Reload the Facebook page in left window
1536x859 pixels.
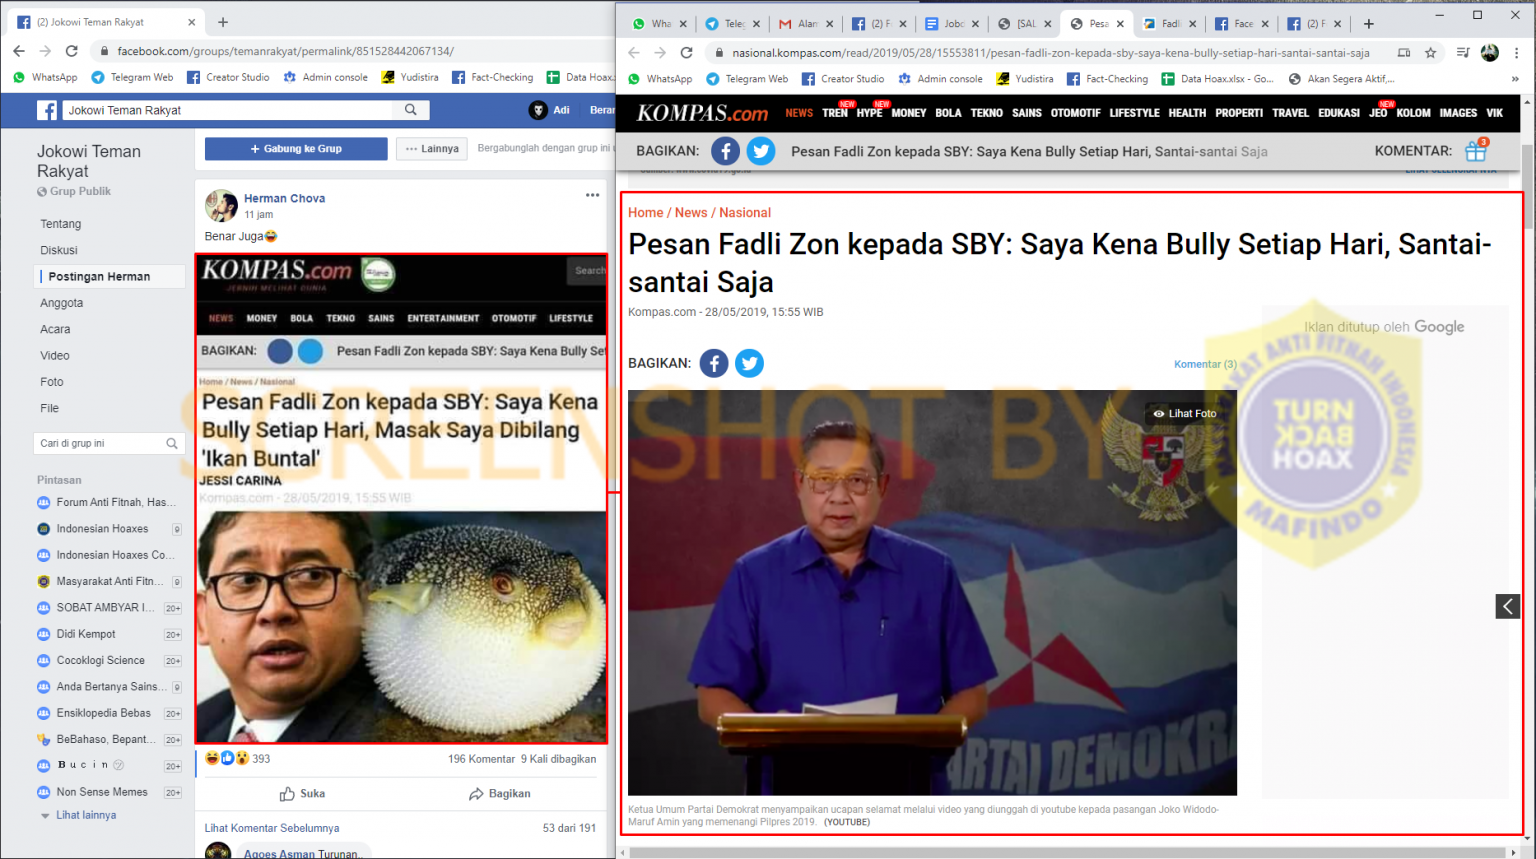pyautogui.click(x=71, y=51)
